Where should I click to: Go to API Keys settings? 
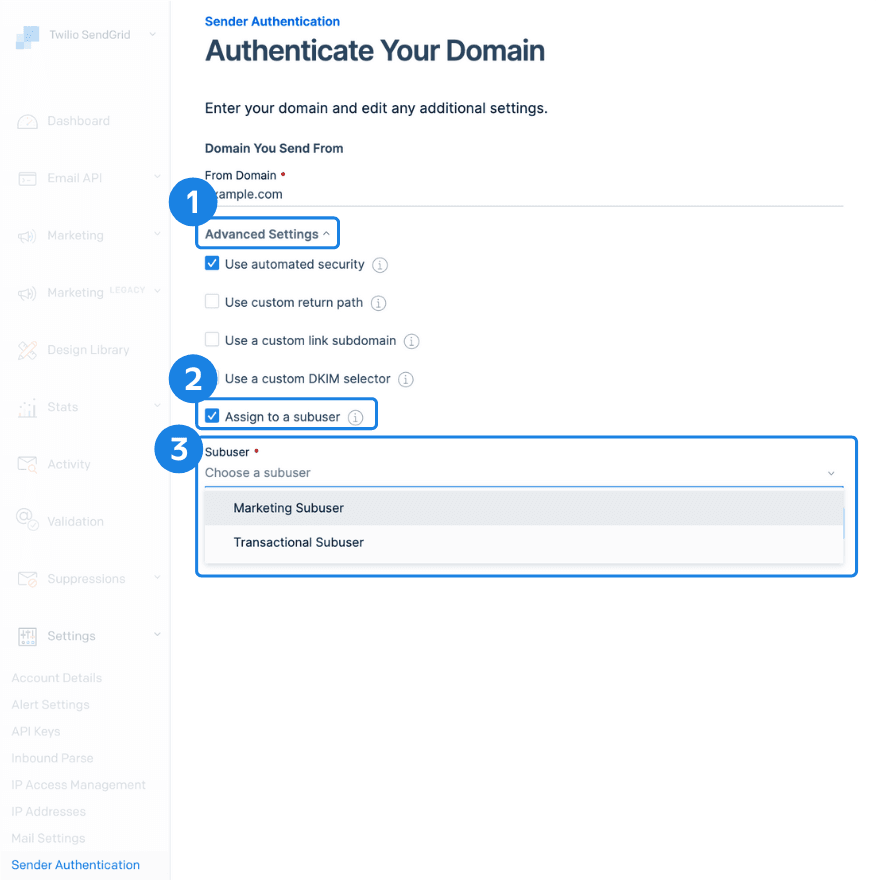point(35,731)
